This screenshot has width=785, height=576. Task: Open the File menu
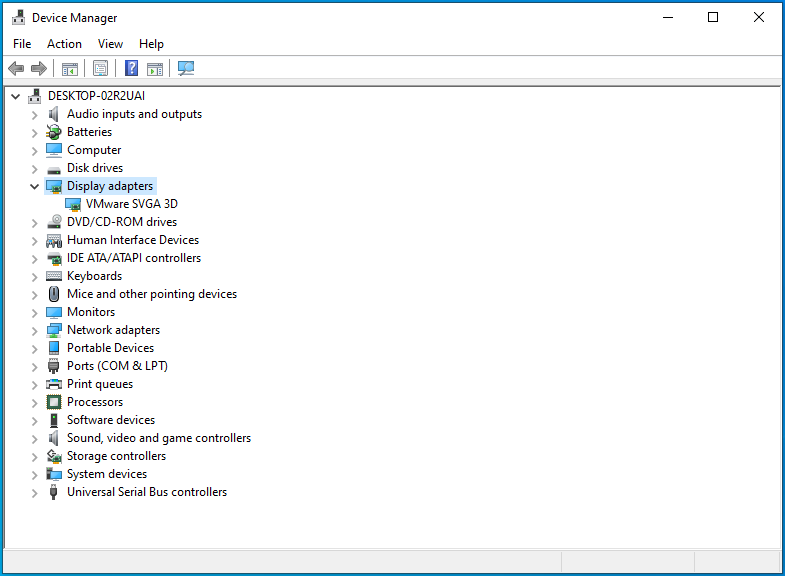coord(22,44)
